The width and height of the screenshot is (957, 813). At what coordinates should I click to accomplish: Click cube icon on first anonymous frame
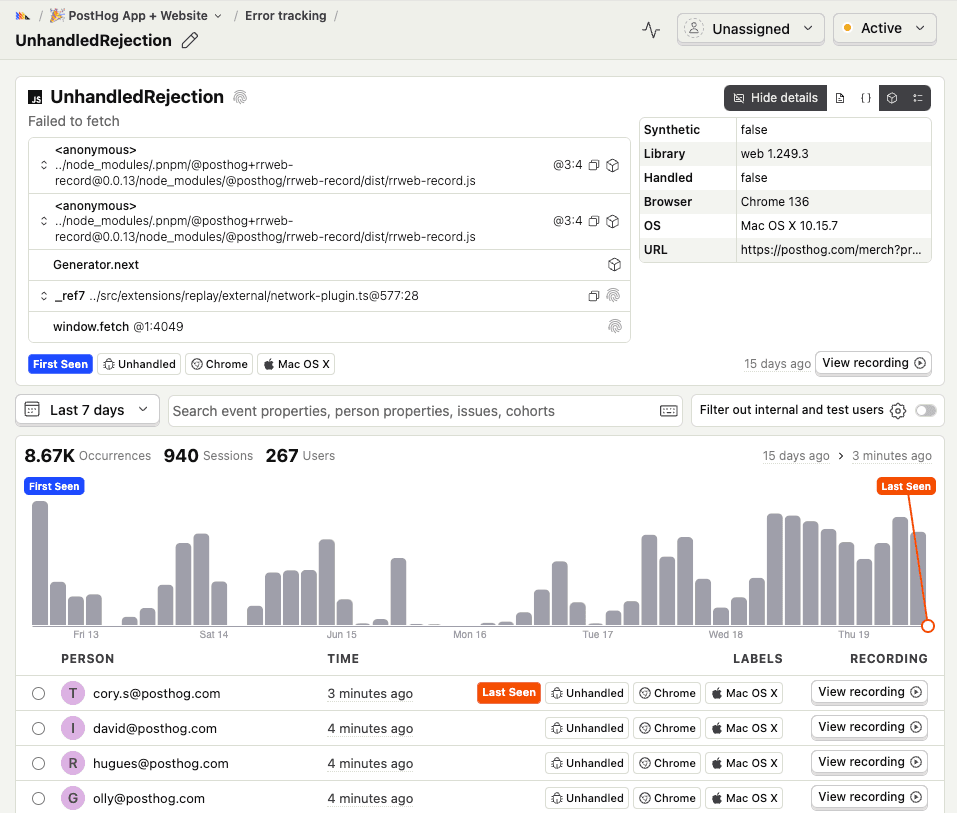click(613, 165)
